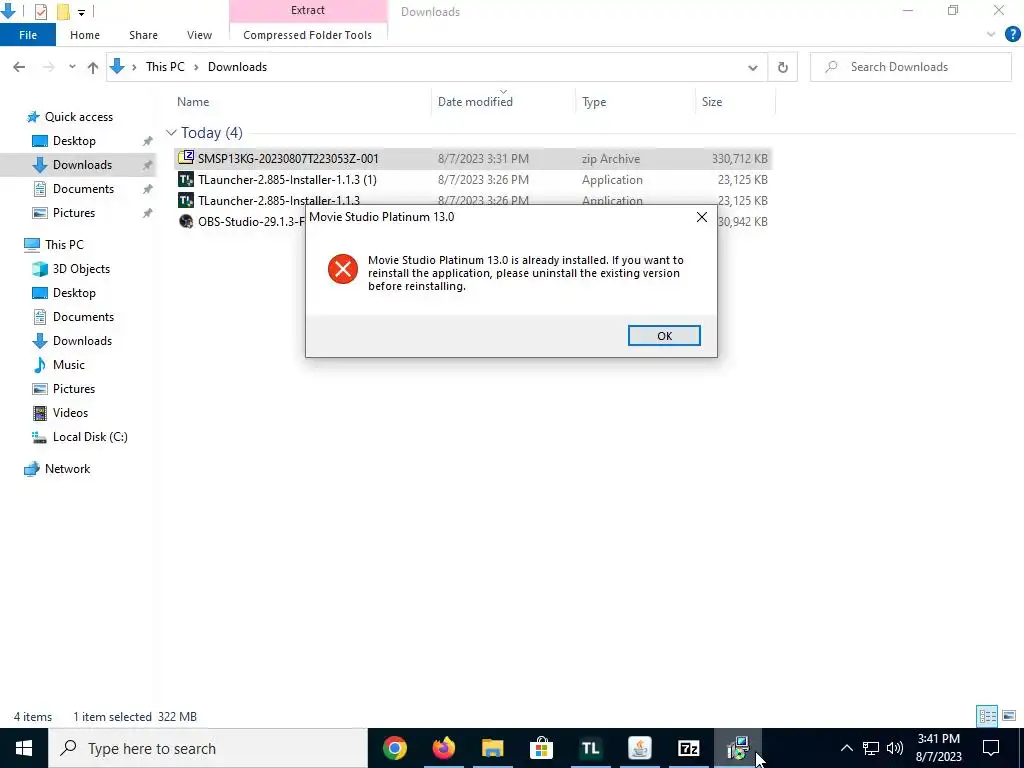The height and width of the screenshot is (768, 1024).
Task: Select This PC in navigation pane
Action: coord(64,245)
